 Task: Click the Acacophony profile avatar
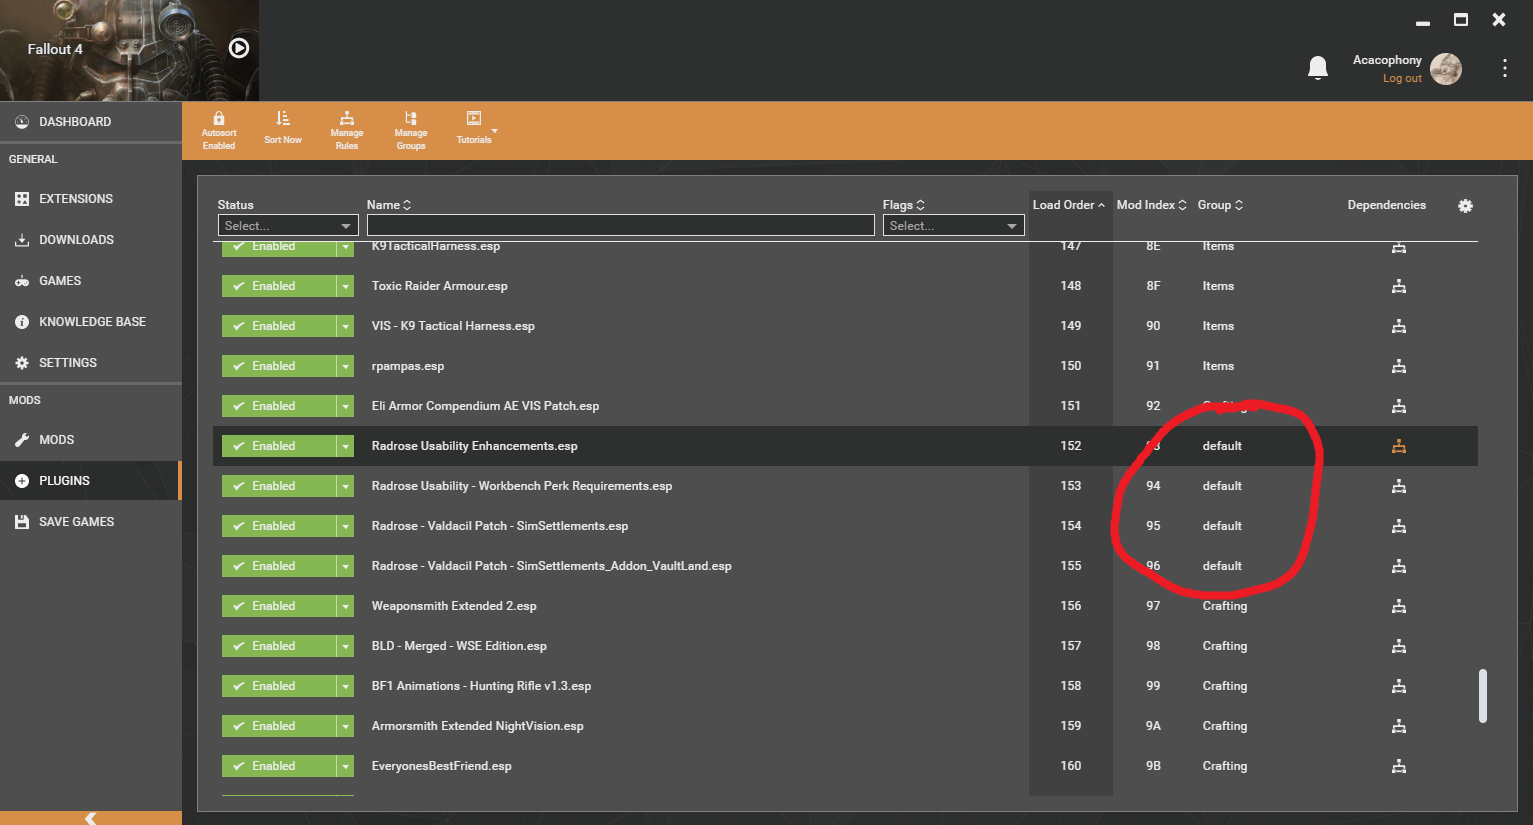point(1446,69)
